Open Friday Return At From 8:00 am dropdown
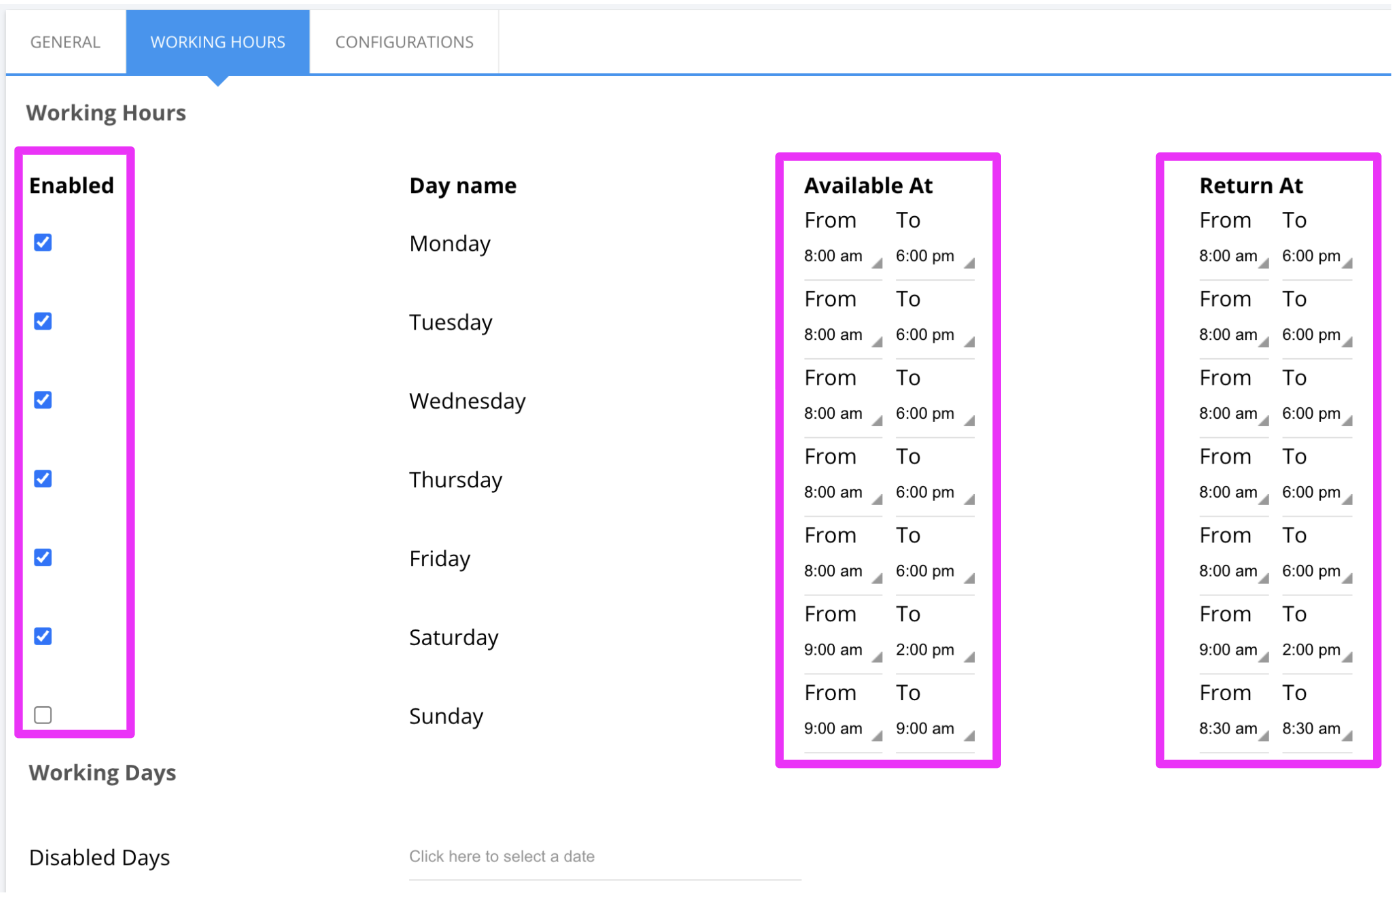 tap(1234, 571)
